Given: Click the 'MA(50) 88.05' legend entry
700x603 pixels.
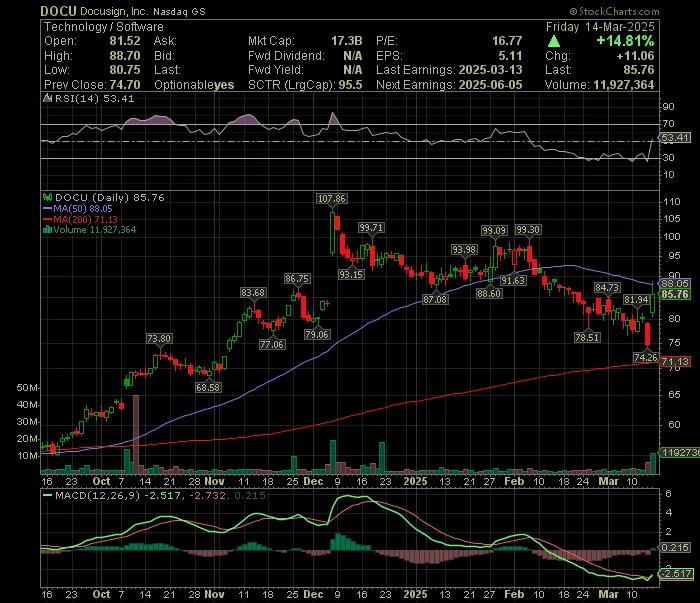Looking at the screenshot, I should (x=78, y=209).
